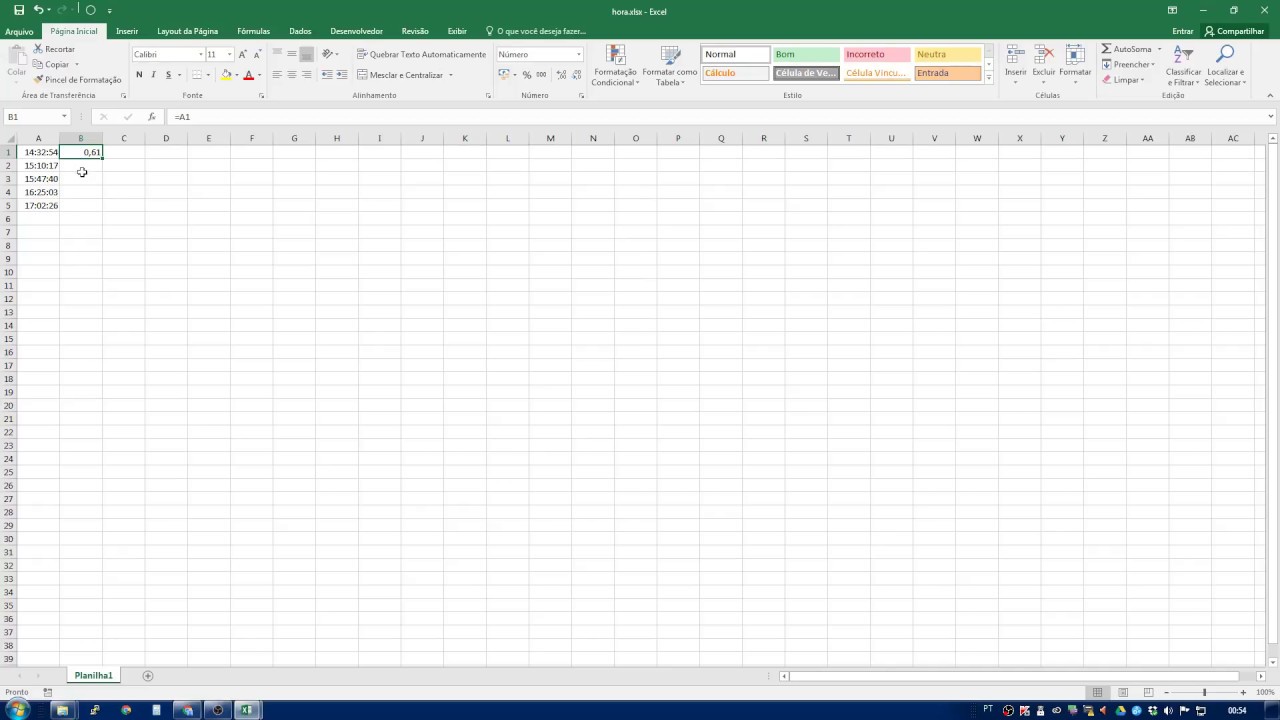
Task: Switch to the Dados tab
Action: [300, 31]
